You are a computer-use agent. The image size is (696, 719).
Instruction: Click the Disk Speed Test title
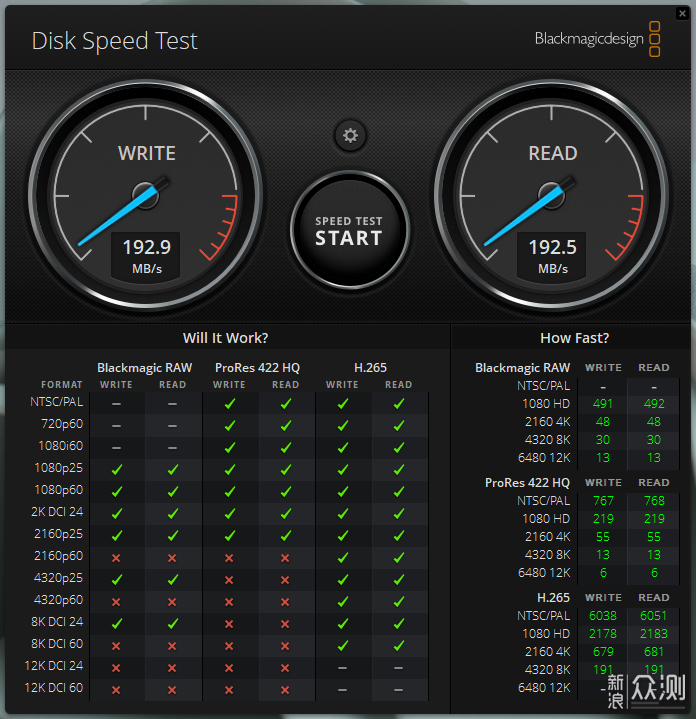115,41
